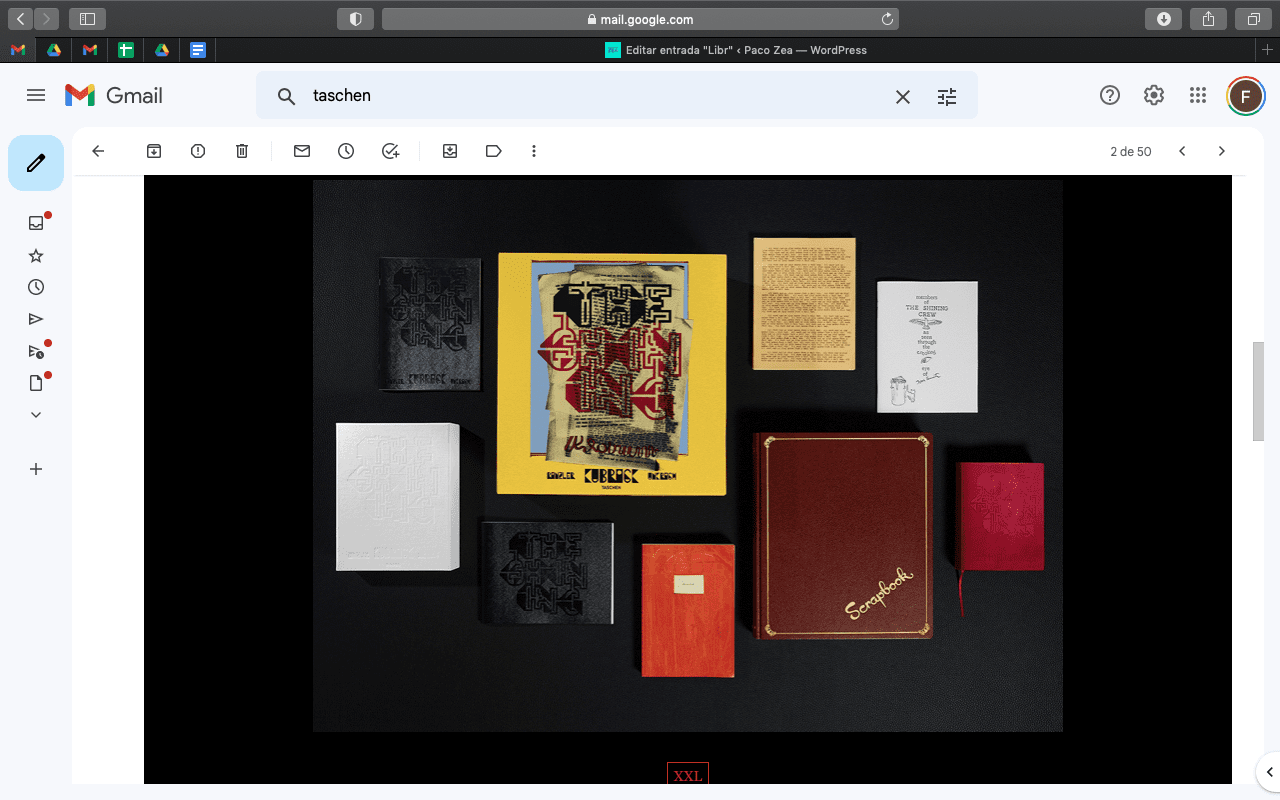Open Safari share menu
Viewport: 1280px width, 800px height.
(1208, 19)
